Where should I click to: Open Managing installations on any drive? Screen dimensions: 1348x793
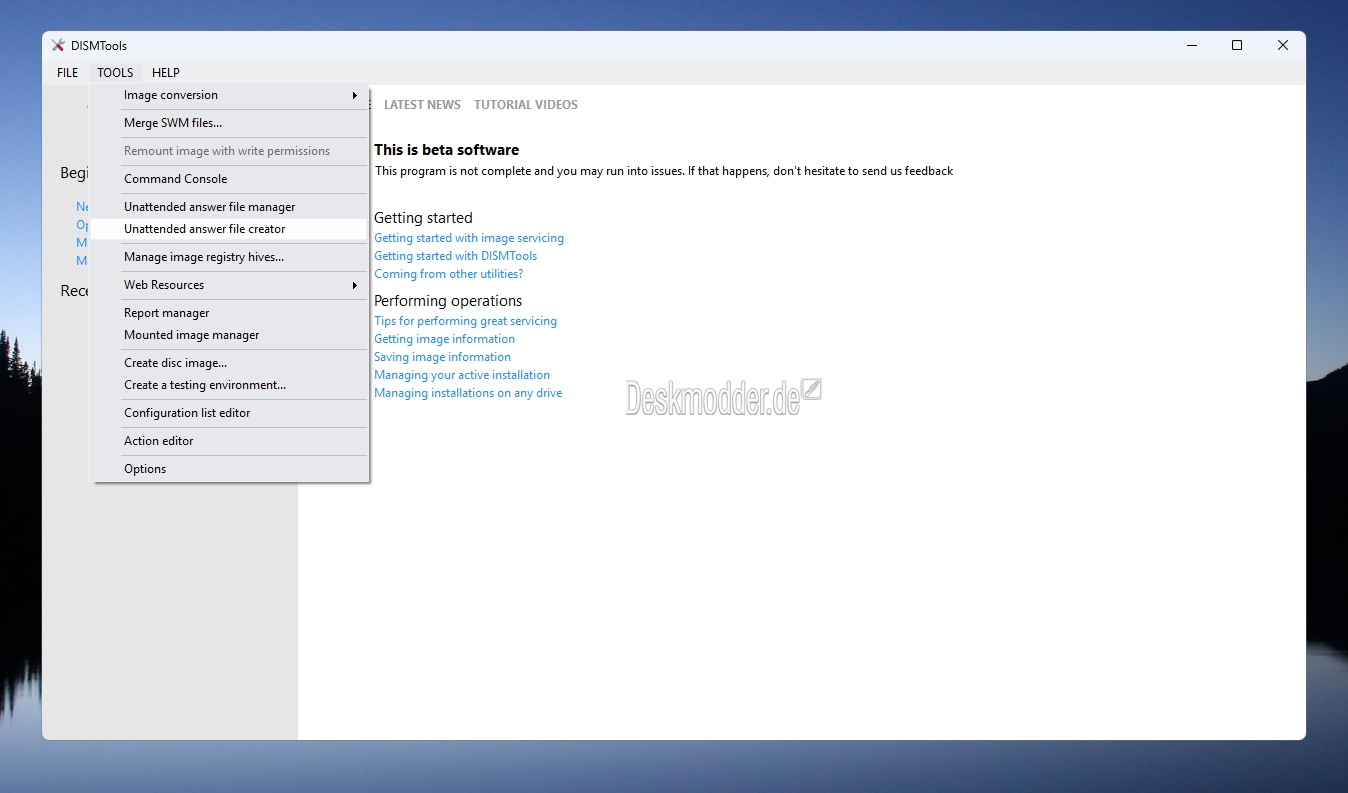pos(468,393)
